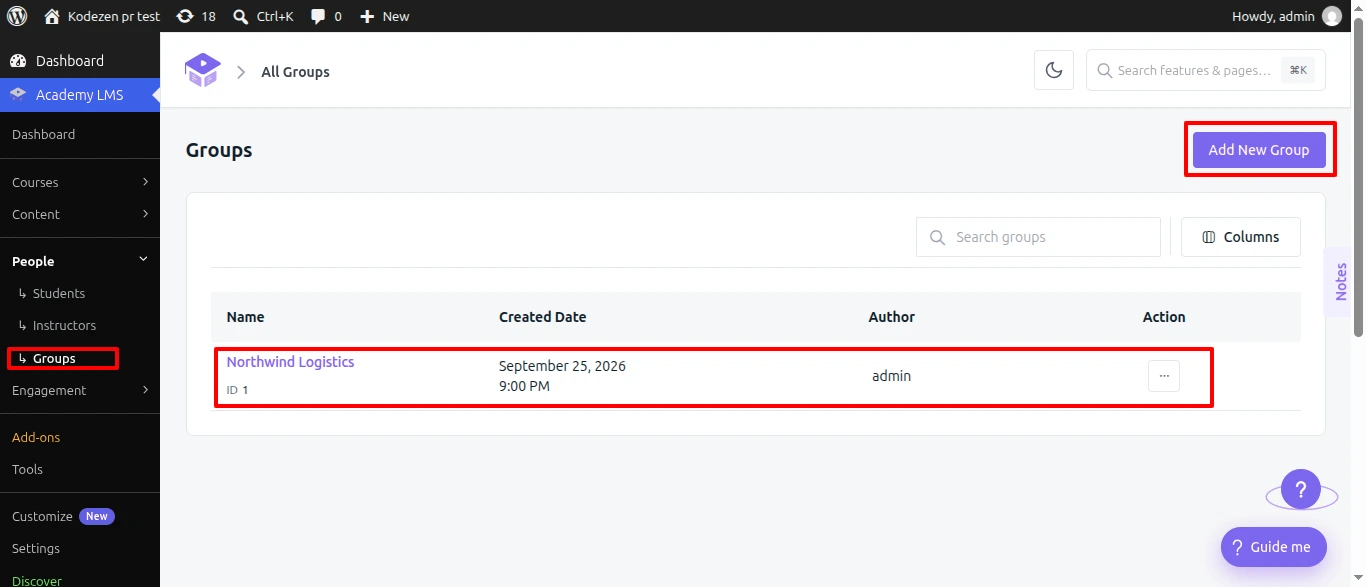
Task: Toggle dark mode moon icon
Action: (x=1053, y=70)
